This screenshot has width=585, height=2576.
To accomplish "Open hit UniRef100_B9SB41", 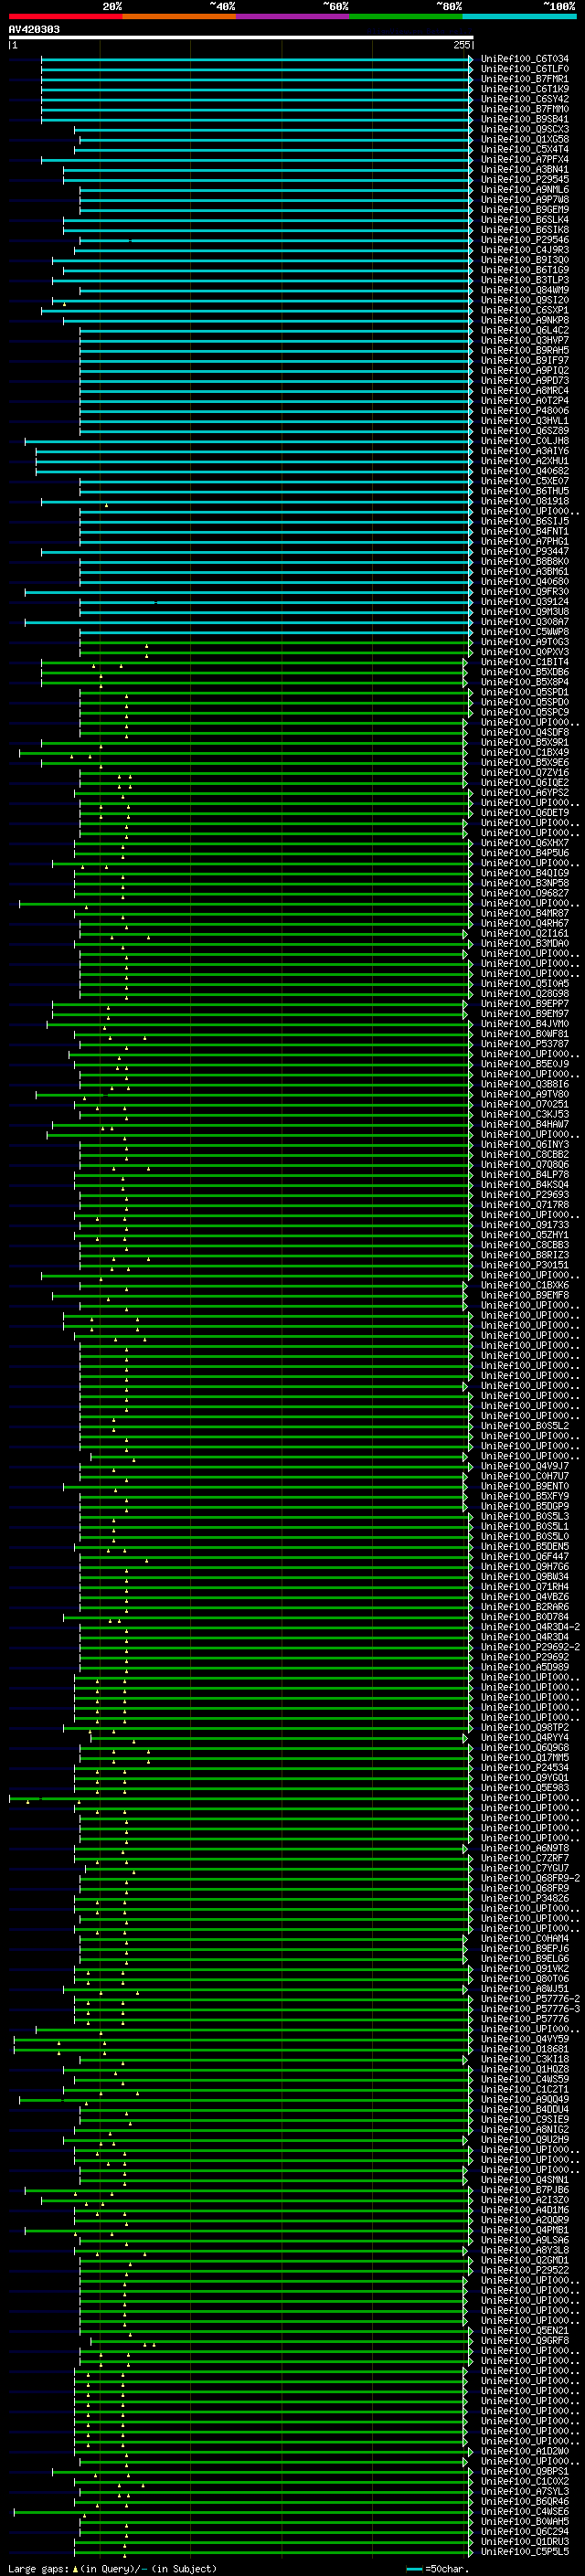I will coord(524,119).
